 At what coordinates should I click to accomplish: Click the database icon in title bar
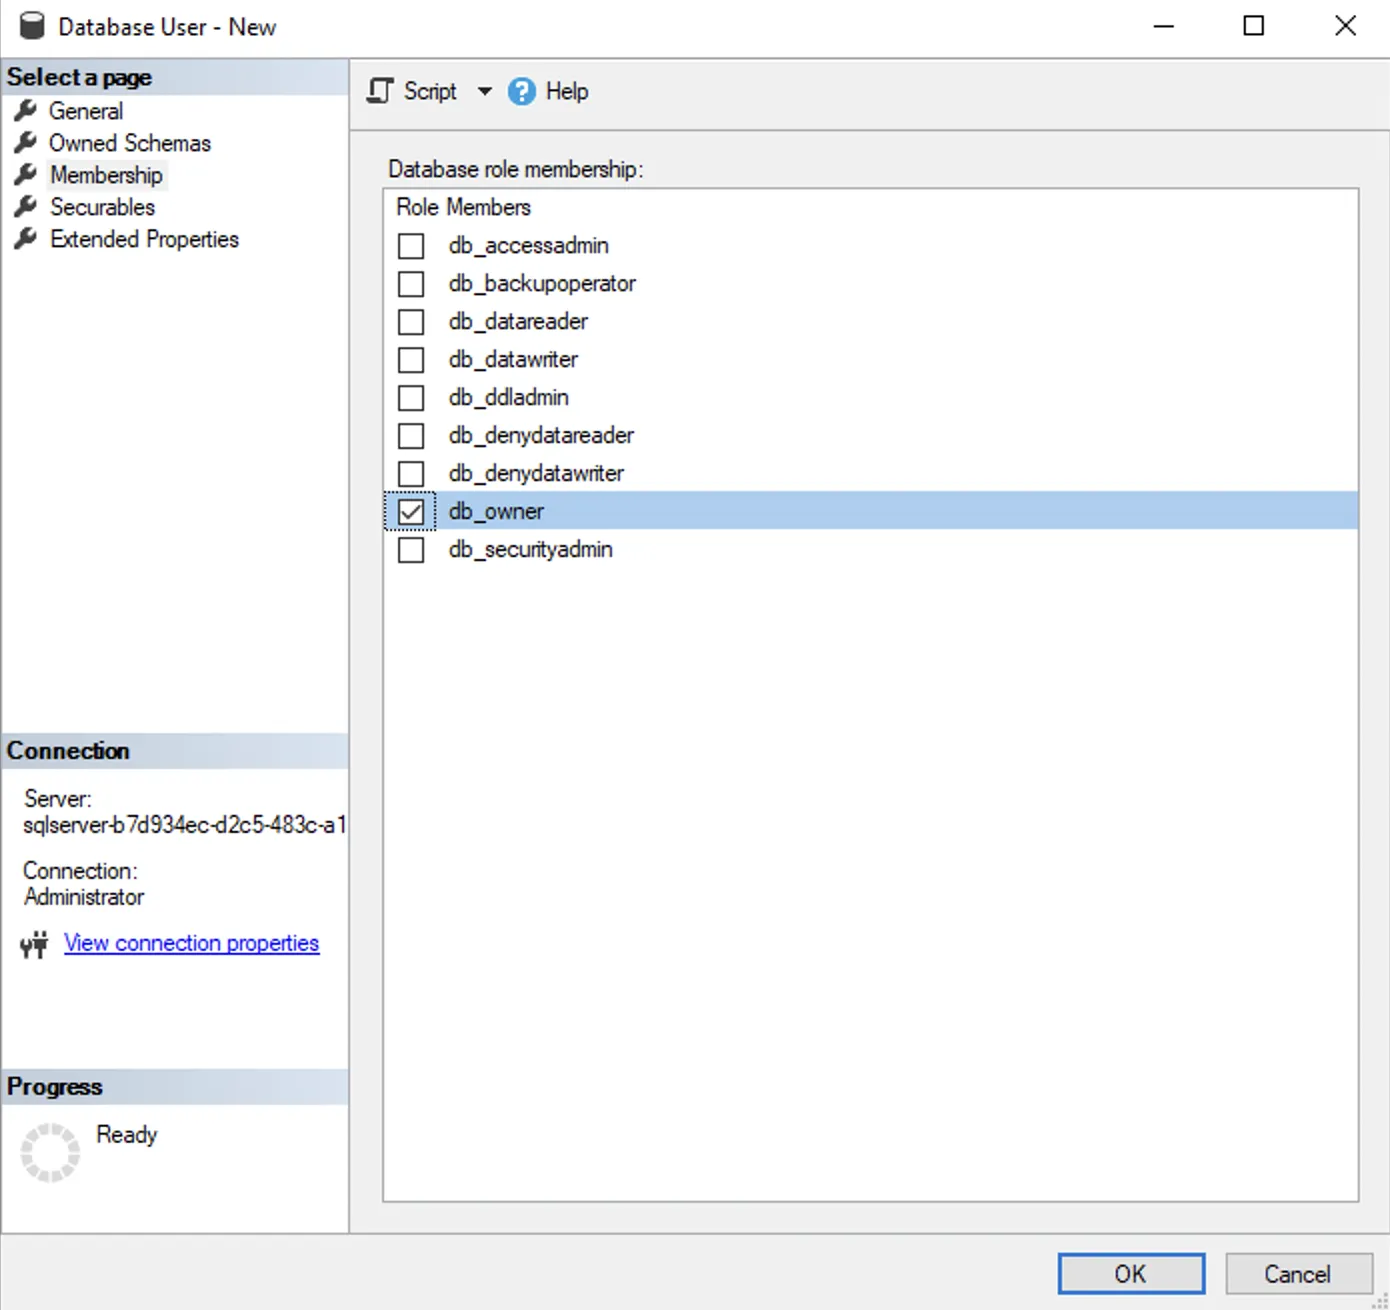32,26
